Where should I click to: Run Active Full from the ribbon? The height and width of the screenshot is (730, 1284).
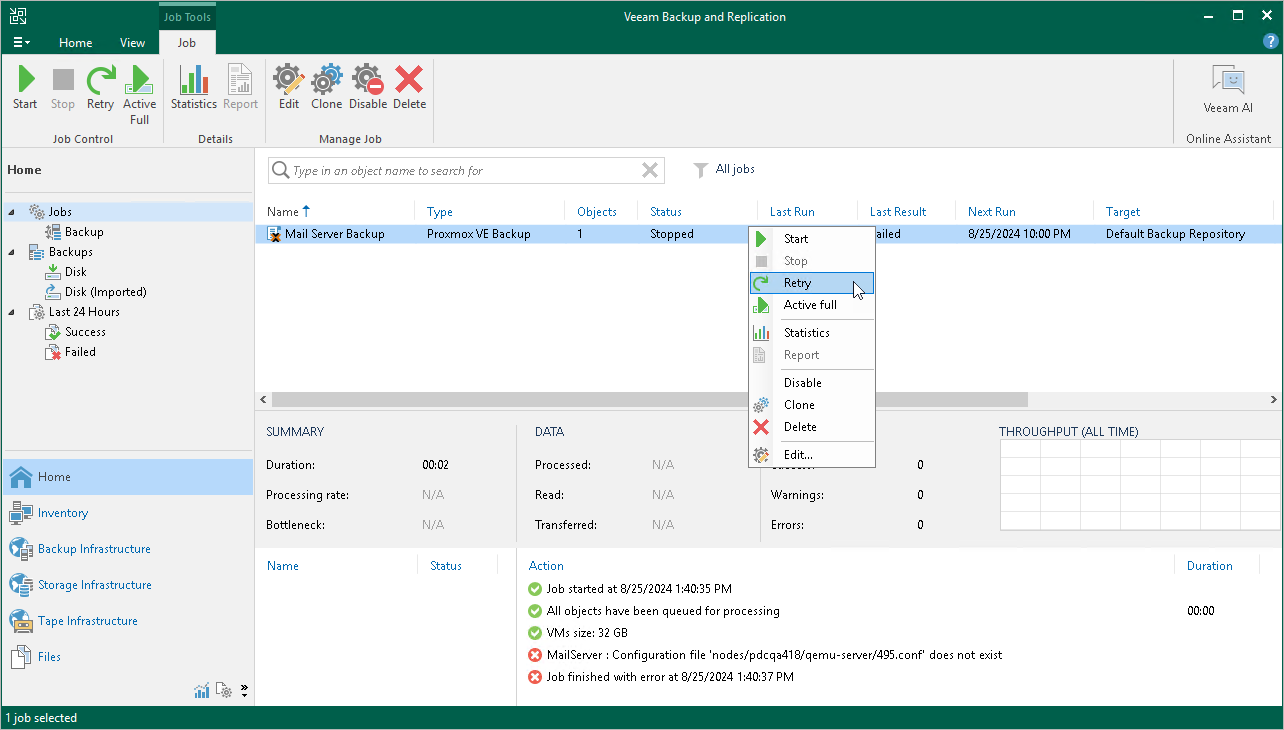[140, 95]
